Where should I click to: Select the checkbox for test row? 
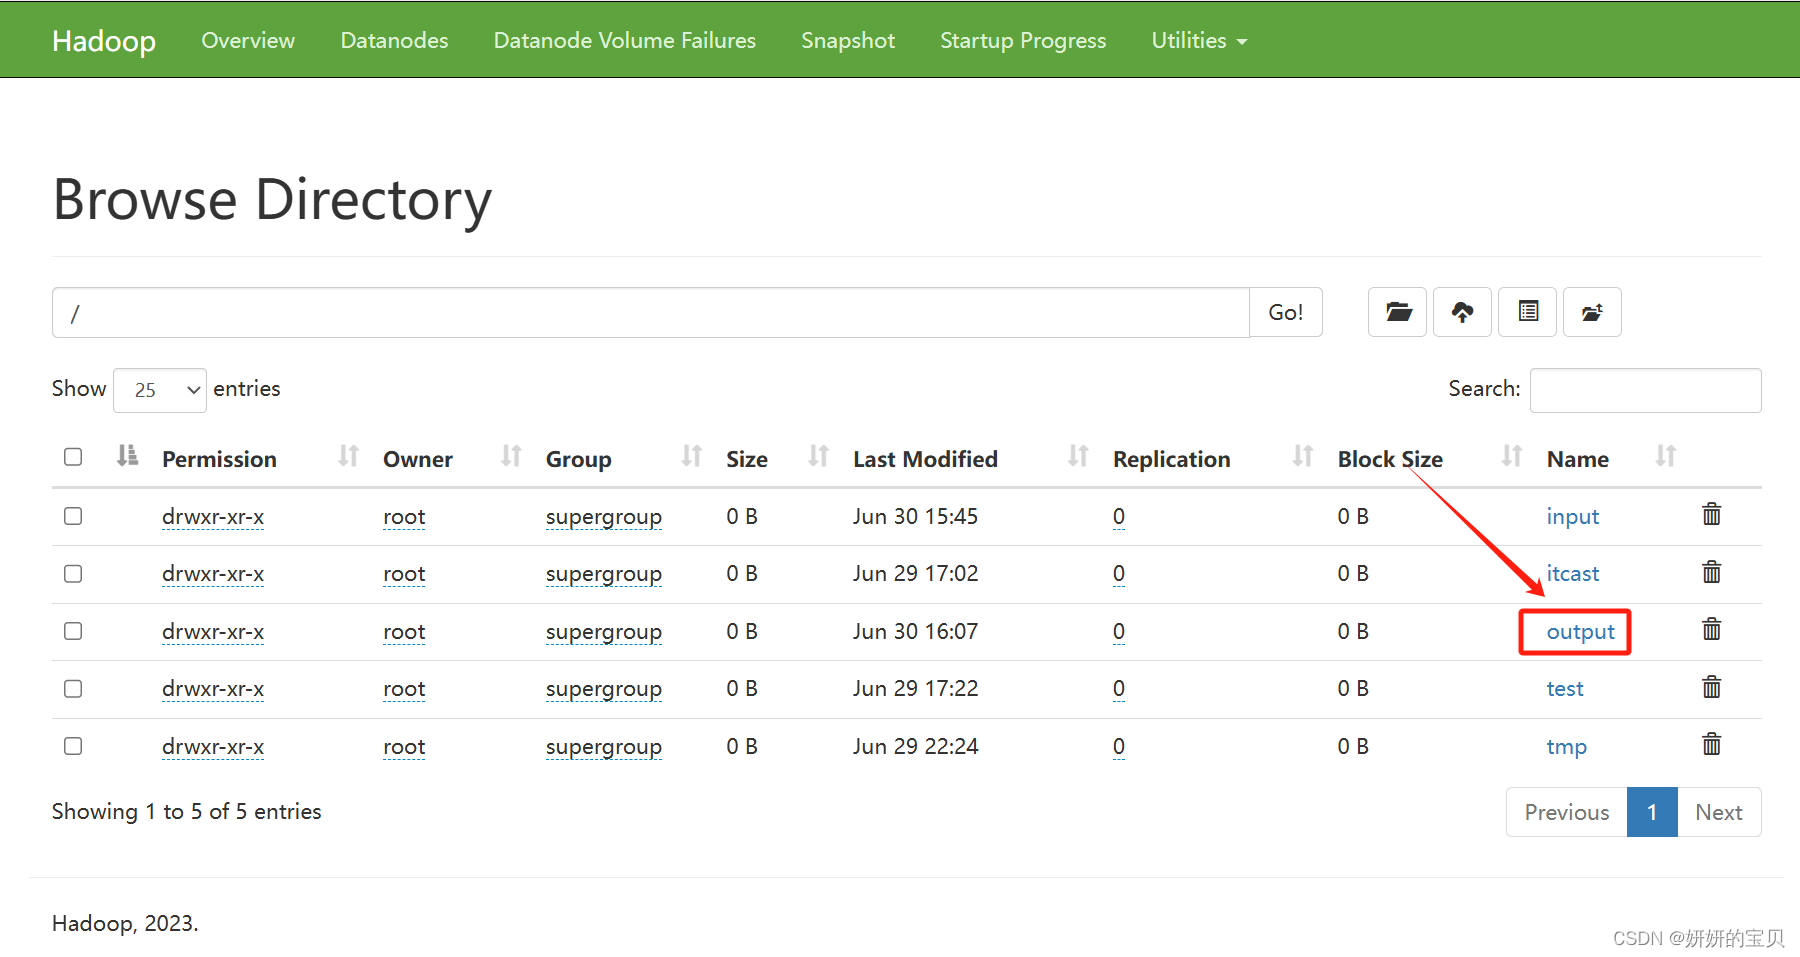[x=73, y=689]
